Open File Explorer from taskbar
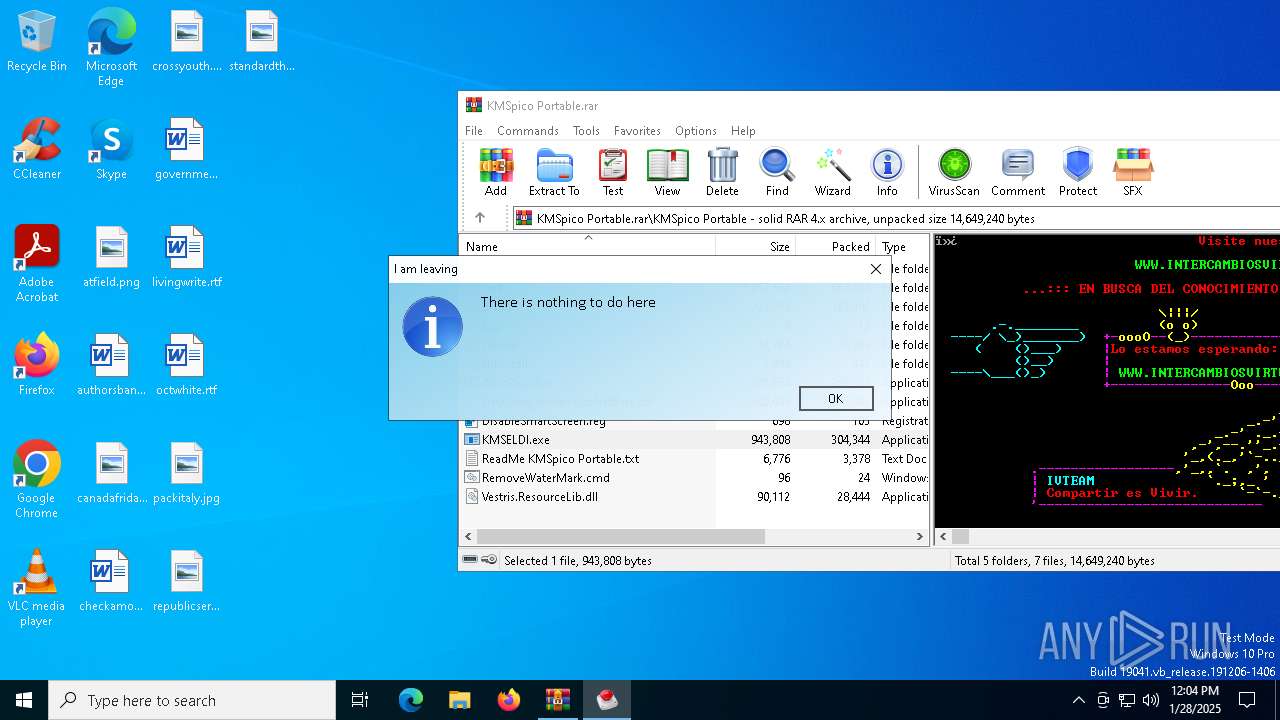The image size is (1280, 720). pos(459,700)
